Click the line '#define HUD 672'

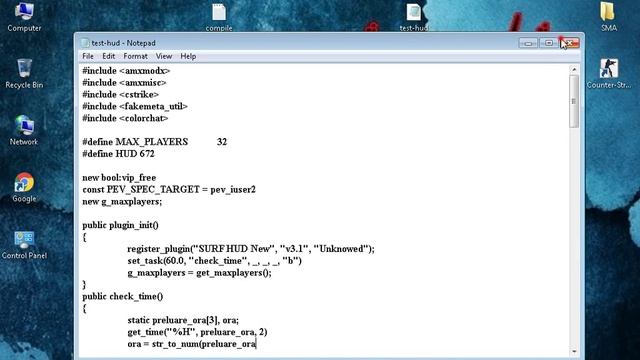[118, 154]
